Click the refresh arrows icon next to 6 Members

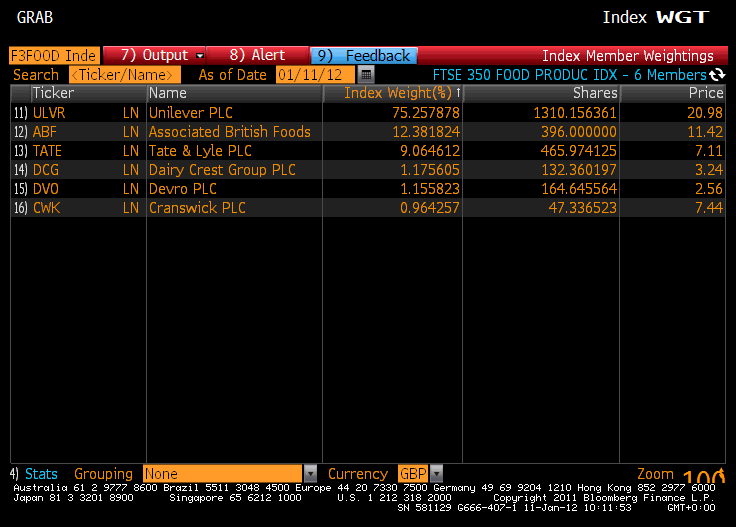pos(717,75)
